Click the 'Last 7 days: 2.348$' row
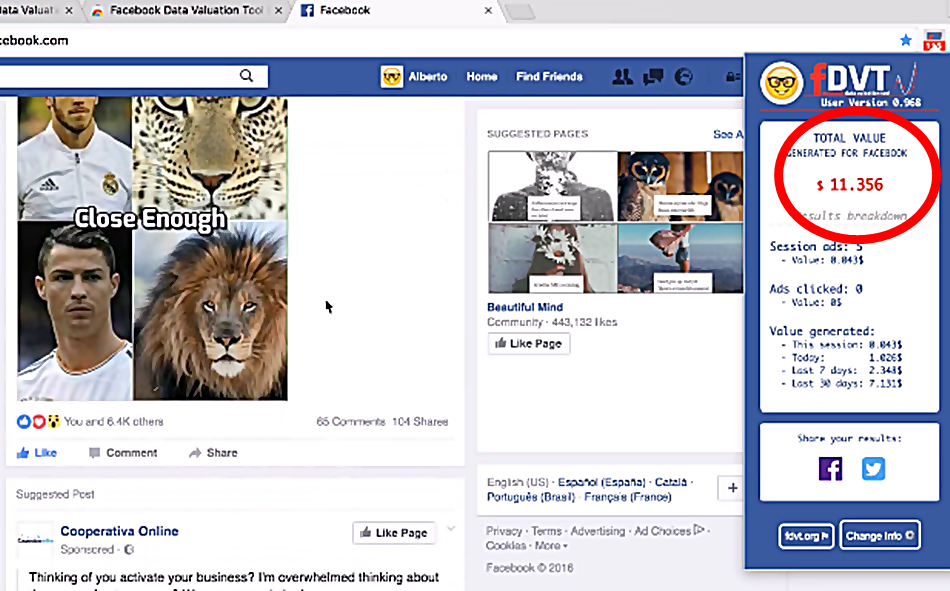The image size is (950, 591). (x=842, y=370)
